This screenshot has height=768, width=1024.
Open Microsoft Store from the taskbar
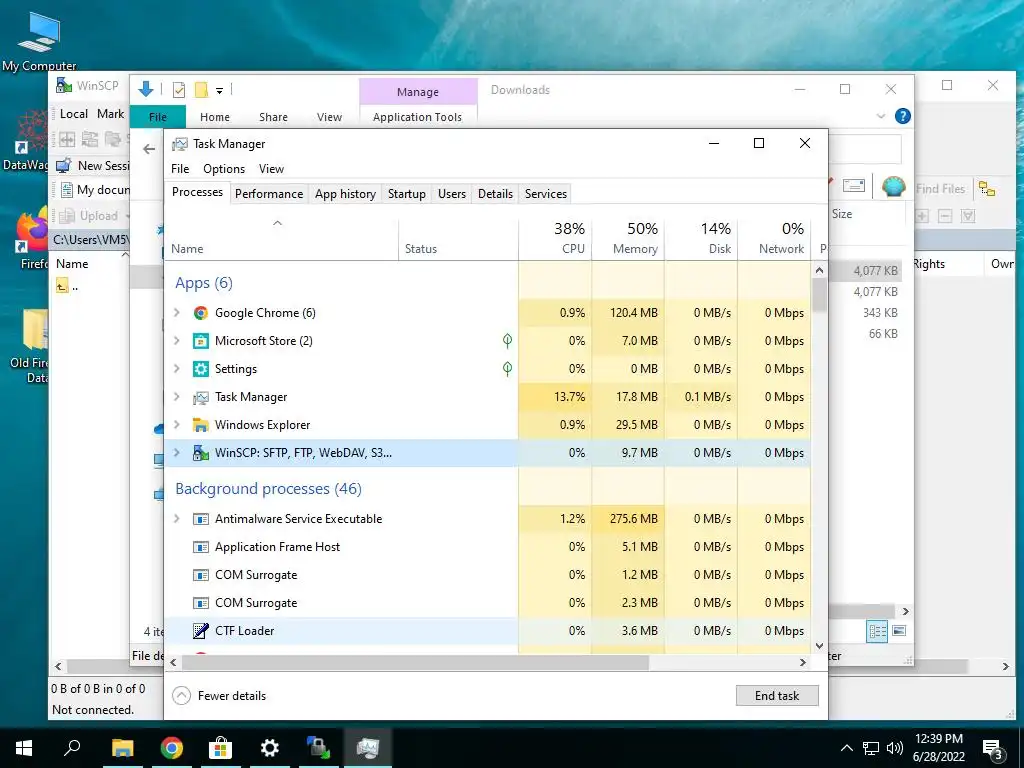pos(220,748)
